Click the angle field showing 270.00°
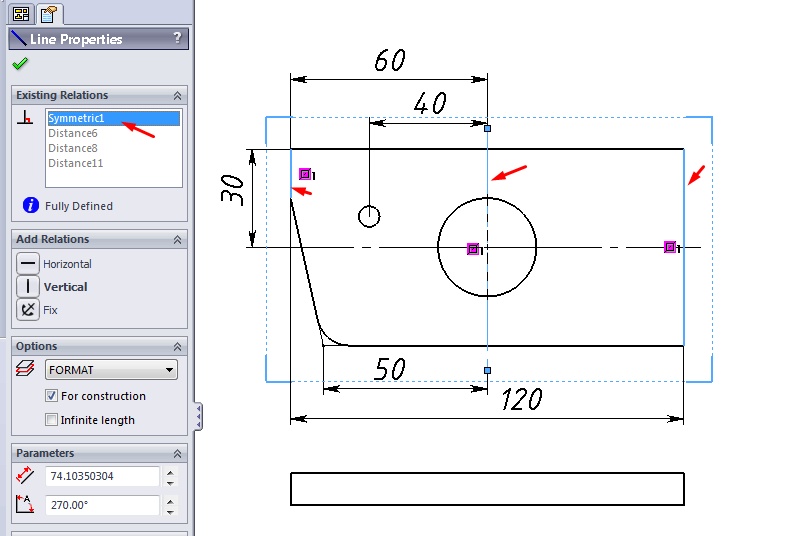The height and width of the screenshot is (536, 785). click(102, 505)
